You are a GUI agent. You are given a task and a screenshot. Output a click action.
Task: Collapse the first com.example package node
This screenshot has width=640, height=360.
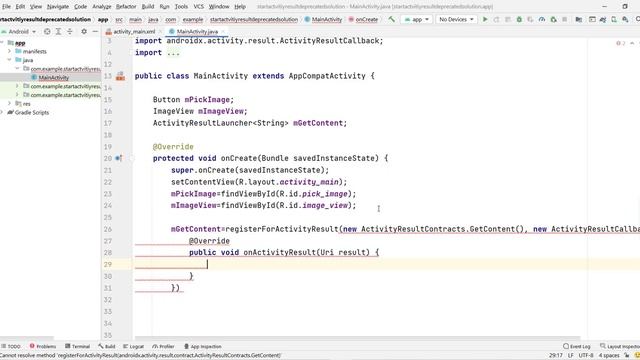[x=17, y=69]
